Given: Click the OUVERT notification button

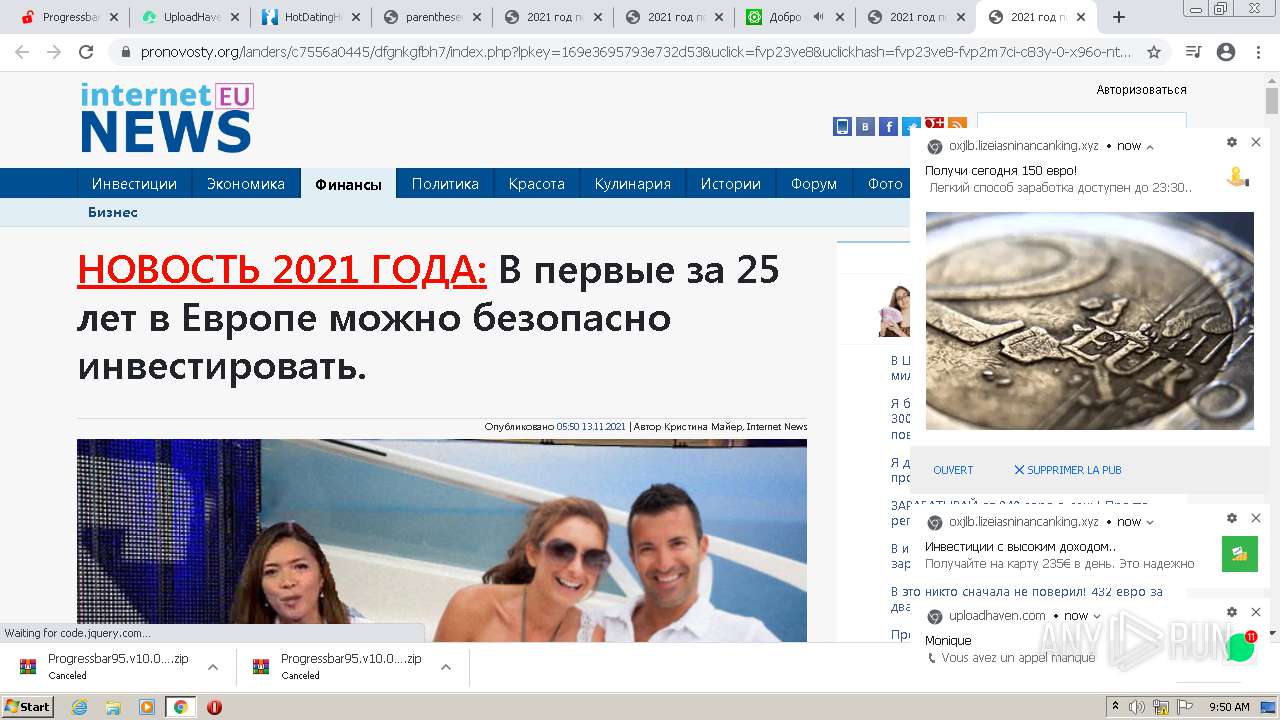Looking at the screenshot, I should coord(953,470).
